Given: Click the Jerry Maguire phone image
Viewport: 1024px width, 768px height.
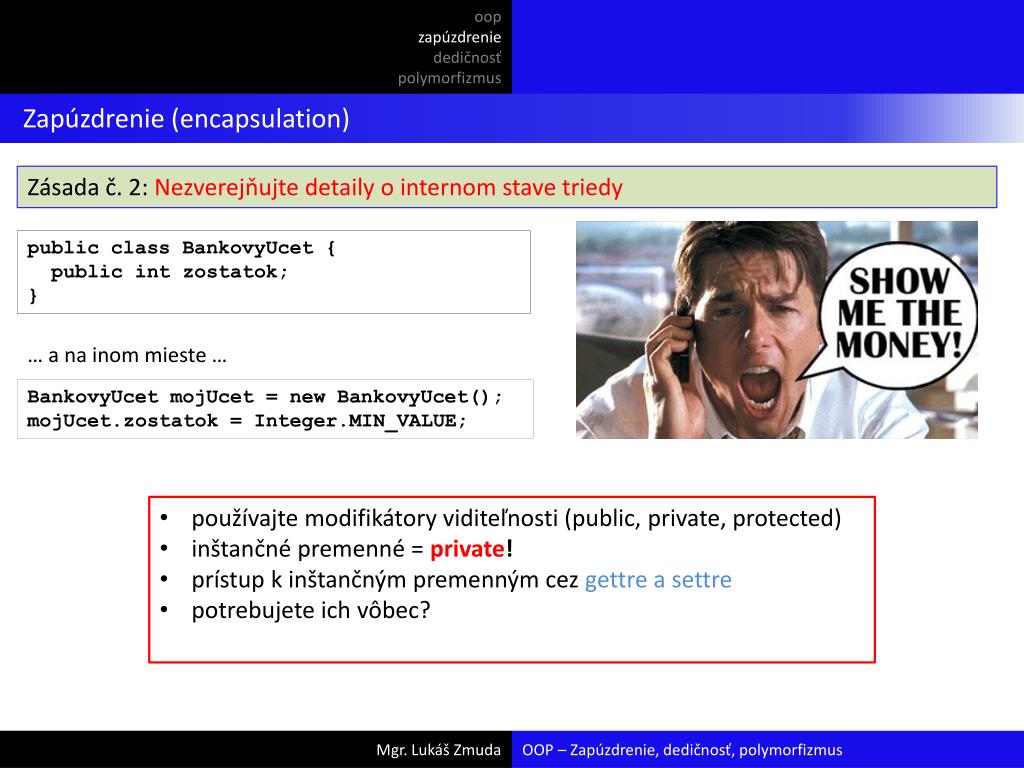Looking at the screenshot, I should point(776,330).
